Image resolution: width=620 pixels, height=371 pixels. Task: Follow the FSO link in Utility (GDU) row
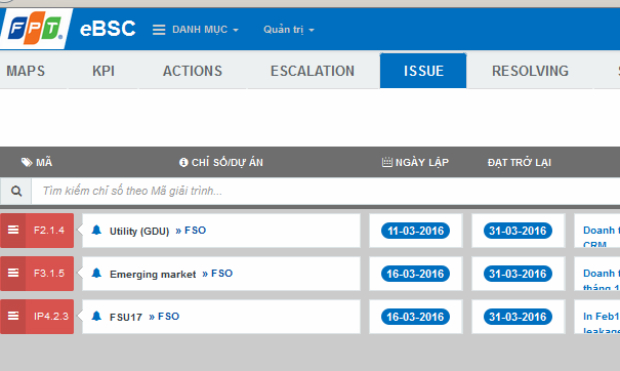tap(195, 230)
